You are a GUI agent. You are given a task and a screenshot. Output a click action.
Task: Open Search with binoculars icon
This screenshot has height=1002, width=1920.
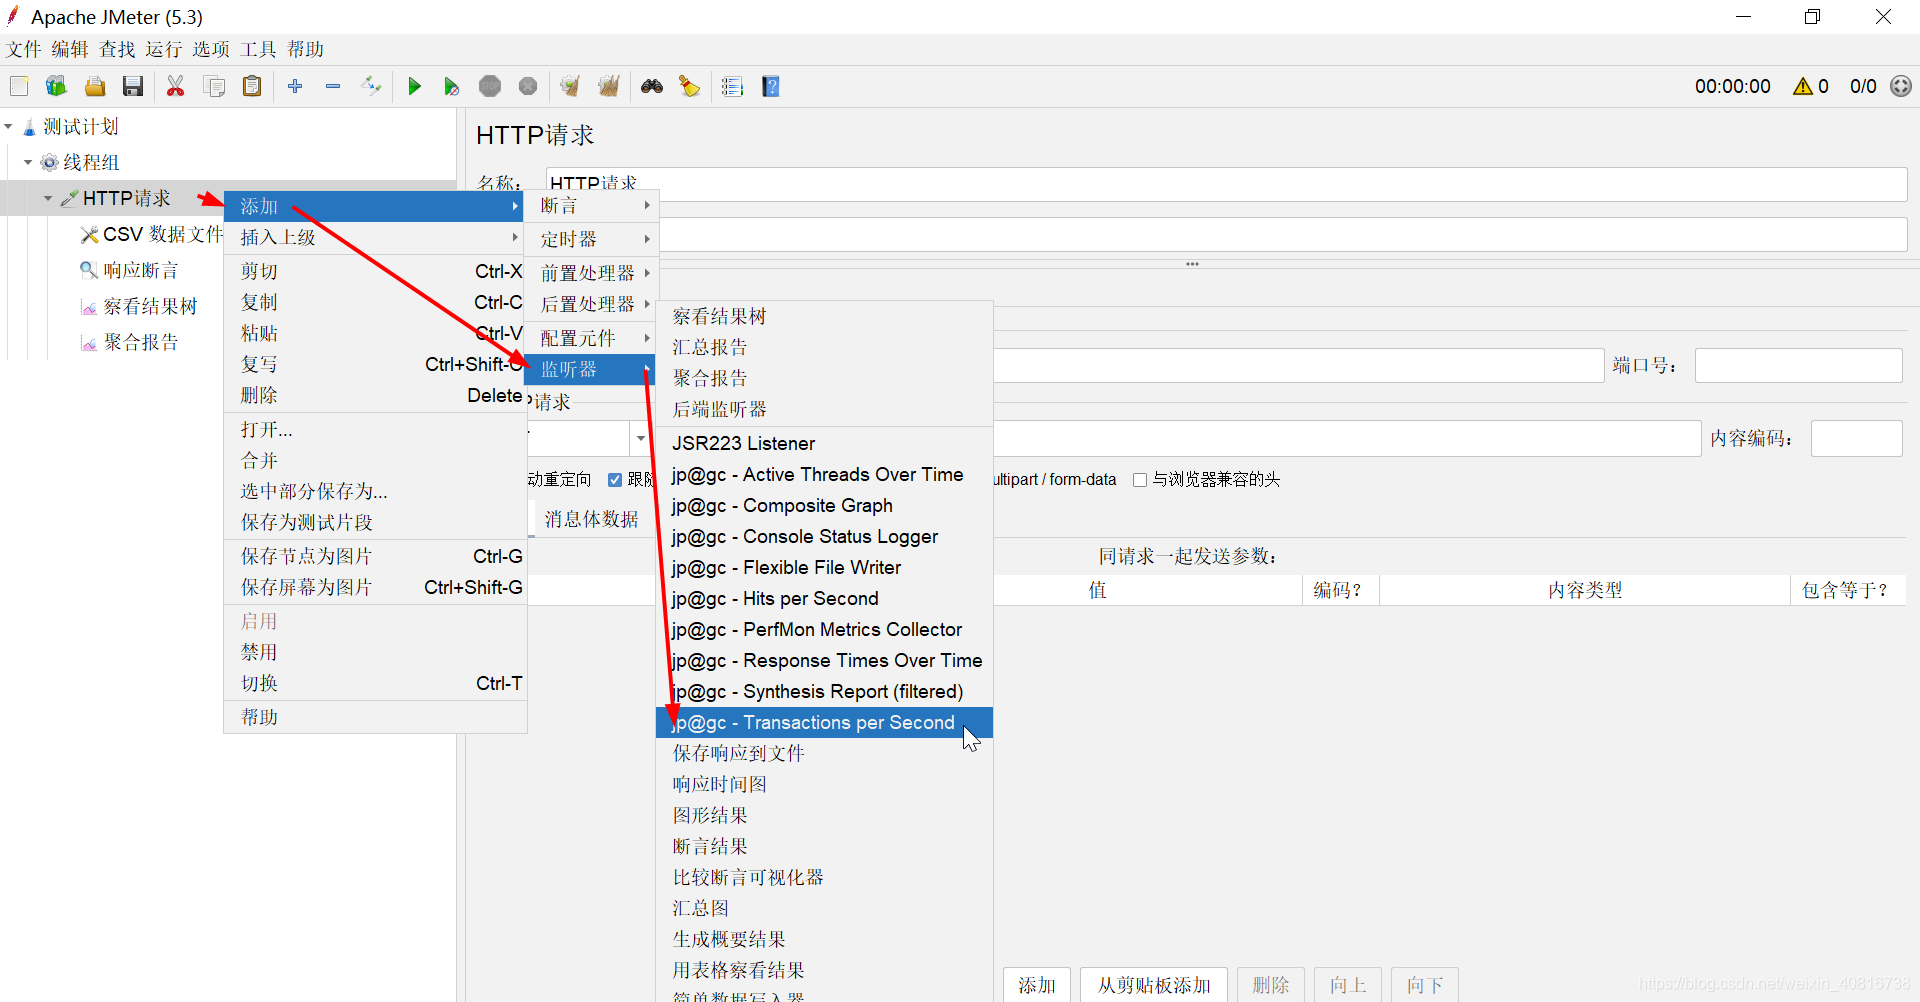click(652, 87)
